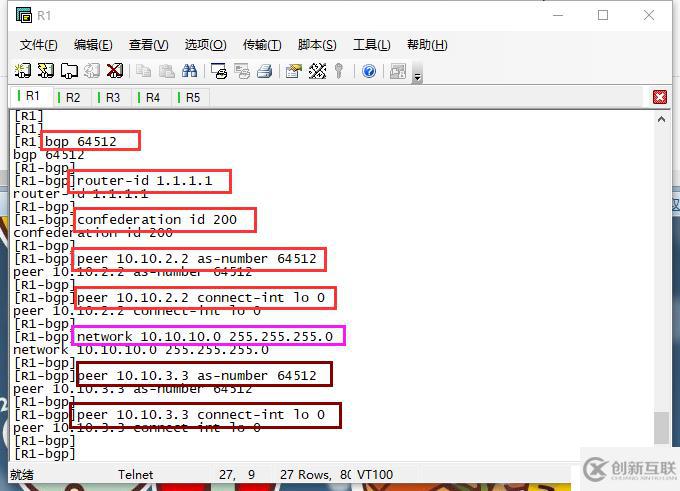The width and height of the screenshot is (680, 491).
Task: Click 'peer 10.10.3.3 as-number 64512' line
Action: tap(196, 376)
